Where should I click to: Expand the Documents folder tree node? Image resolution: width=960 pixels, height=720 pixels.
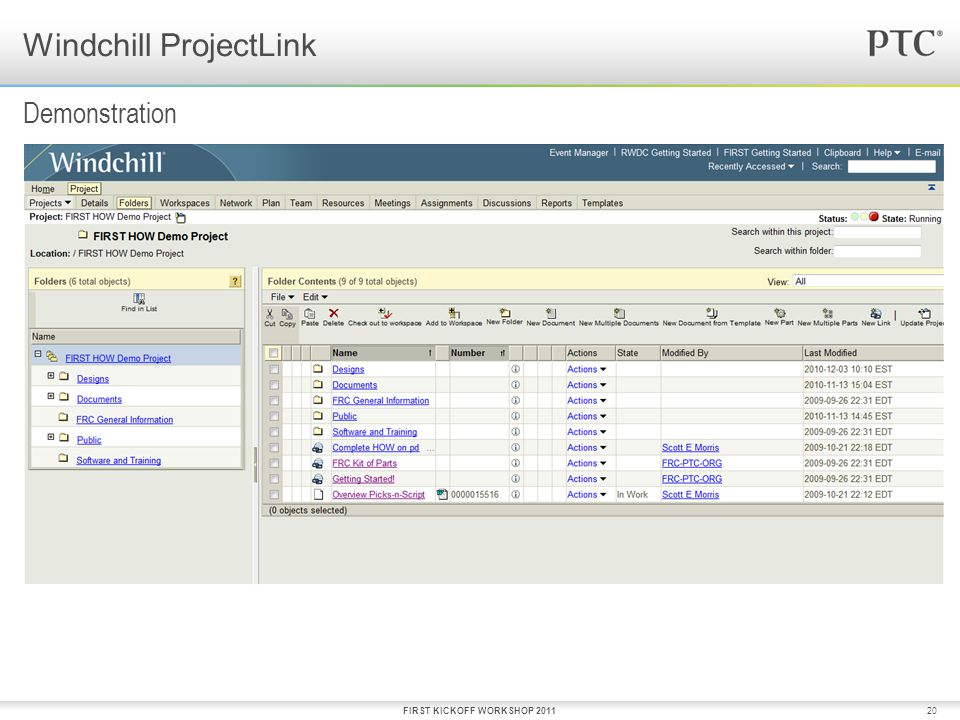click(51, 396)
